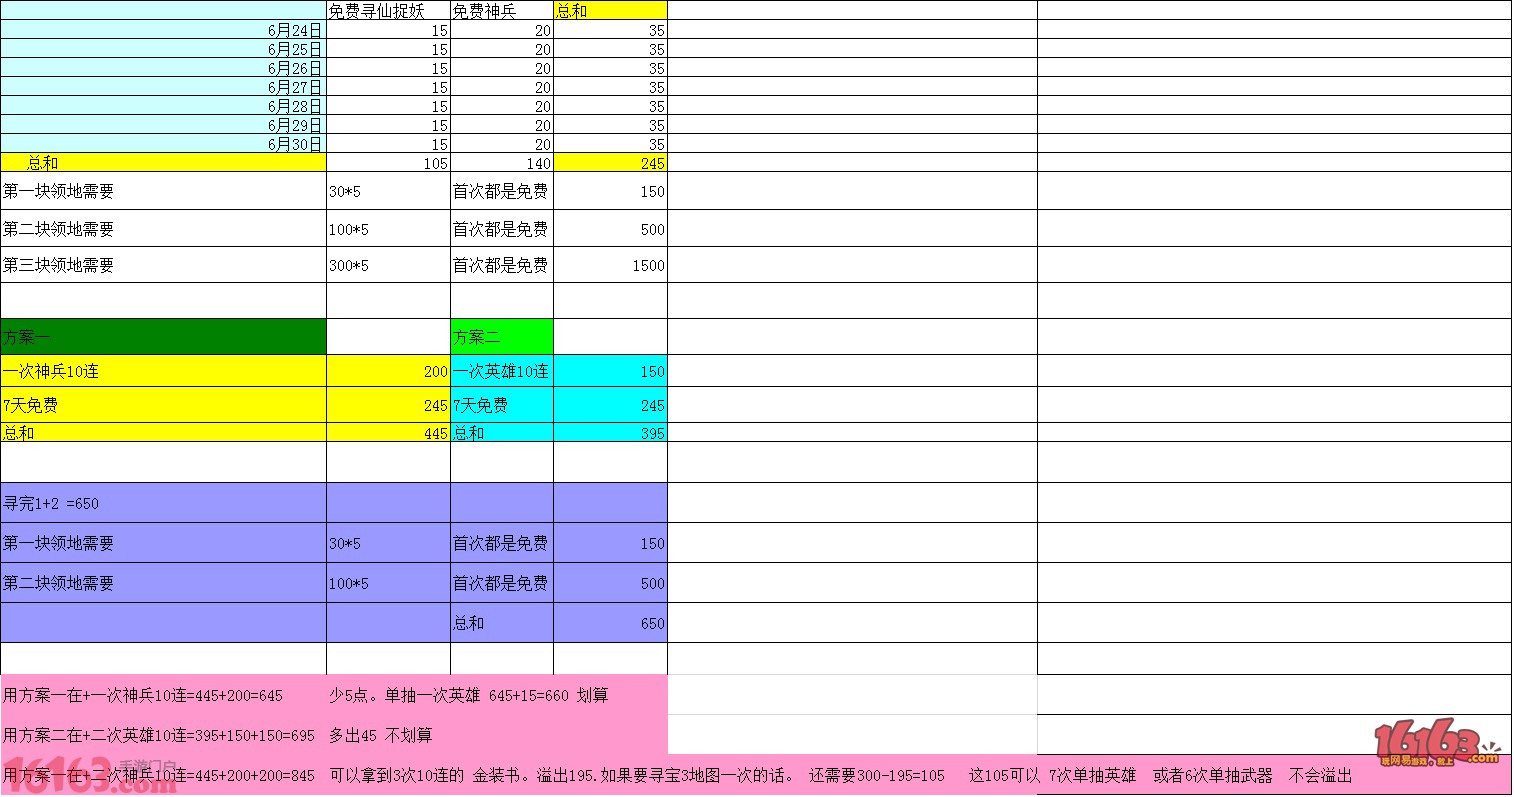The height and width of the screenshot is (797, 1514).
Task: Select the 多出45 不划算 text
Action: click(x=380, y=735)
